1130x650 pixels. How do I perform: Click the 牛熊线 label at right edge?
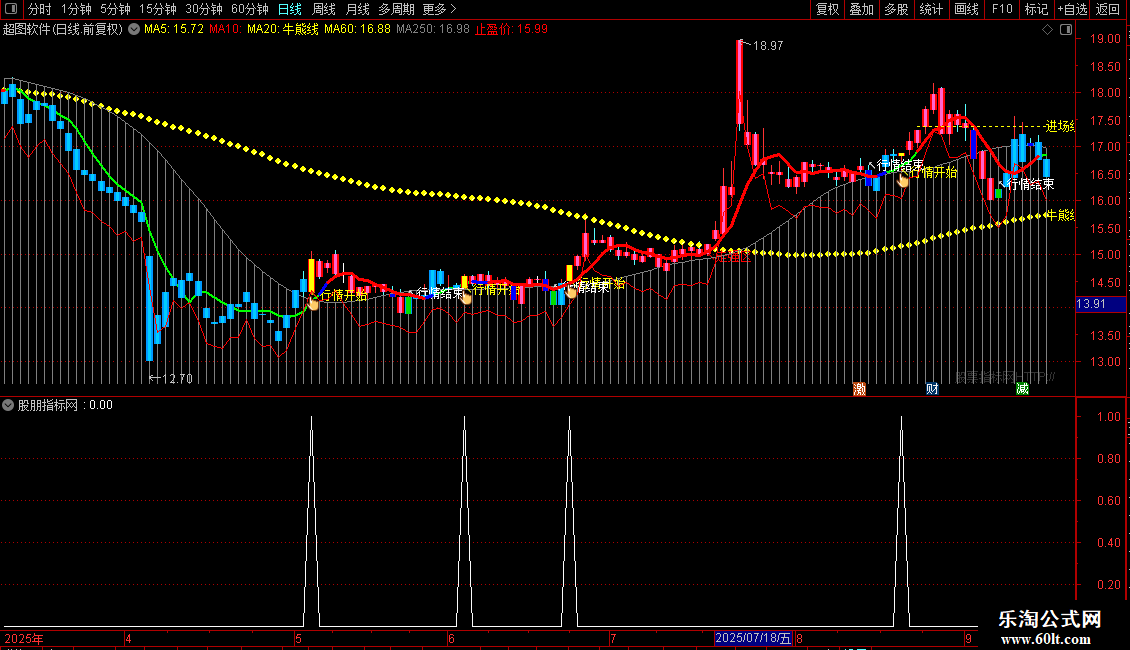pos(1060,215)
